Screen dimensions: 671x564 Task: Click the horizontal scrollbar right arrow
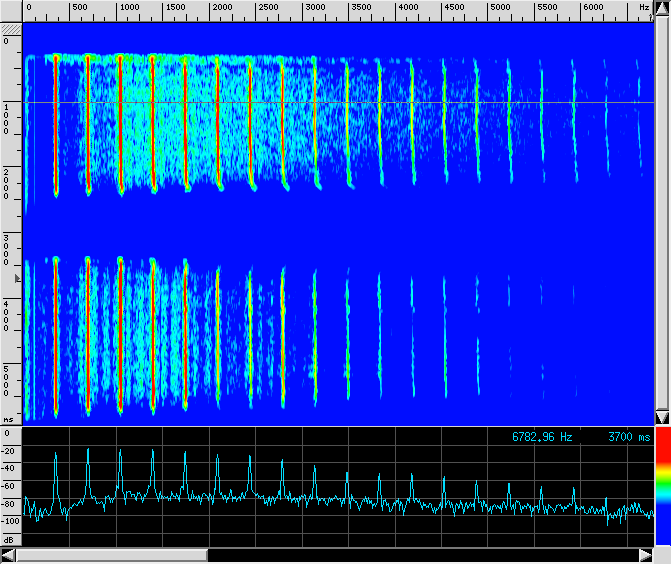click(645, 555)
